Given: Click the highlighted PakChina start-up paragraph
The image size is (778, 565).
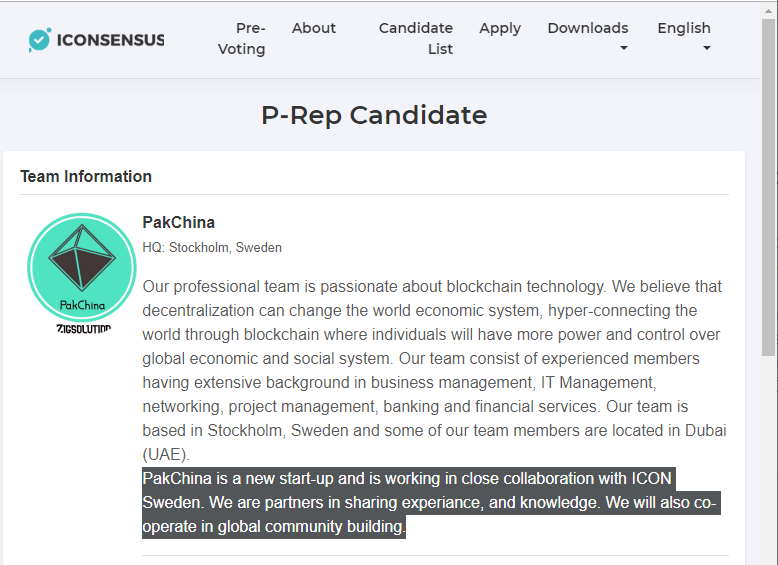Looking at the screenshot, I should click(x=430, y=503).
